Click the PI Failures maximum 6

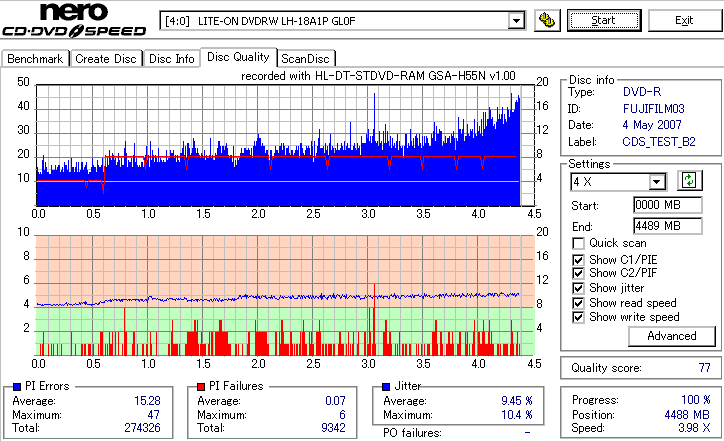[342, 415]
